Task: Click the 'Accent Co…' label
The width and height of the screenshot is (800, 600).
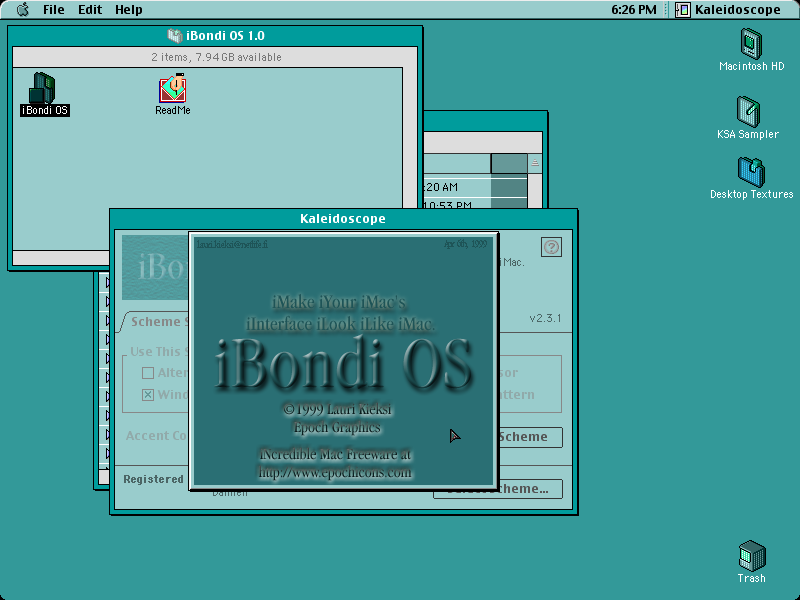Action: point(156,436)
